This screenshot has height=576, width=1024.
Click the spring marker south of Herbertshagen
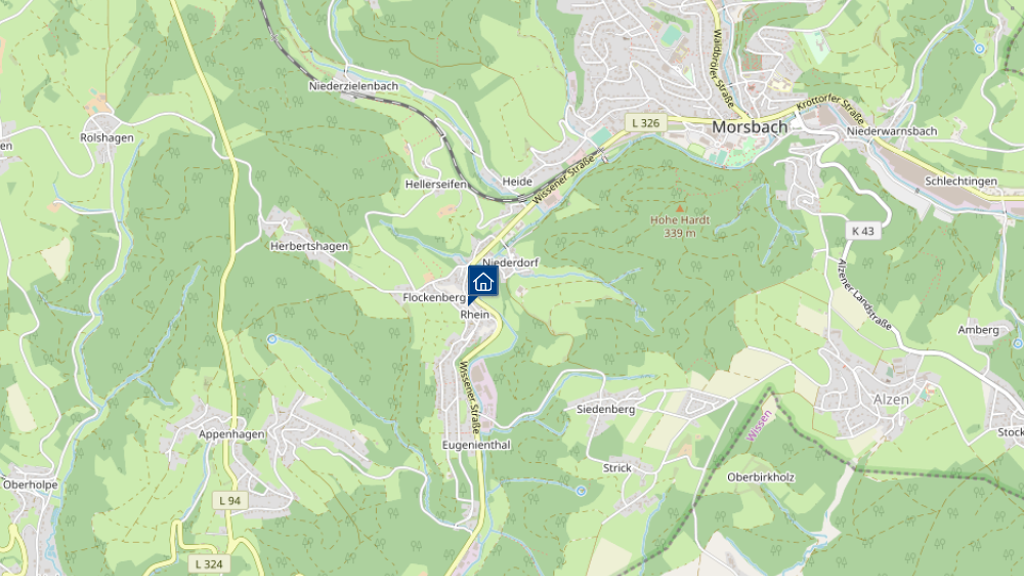[x=272, y=340]
